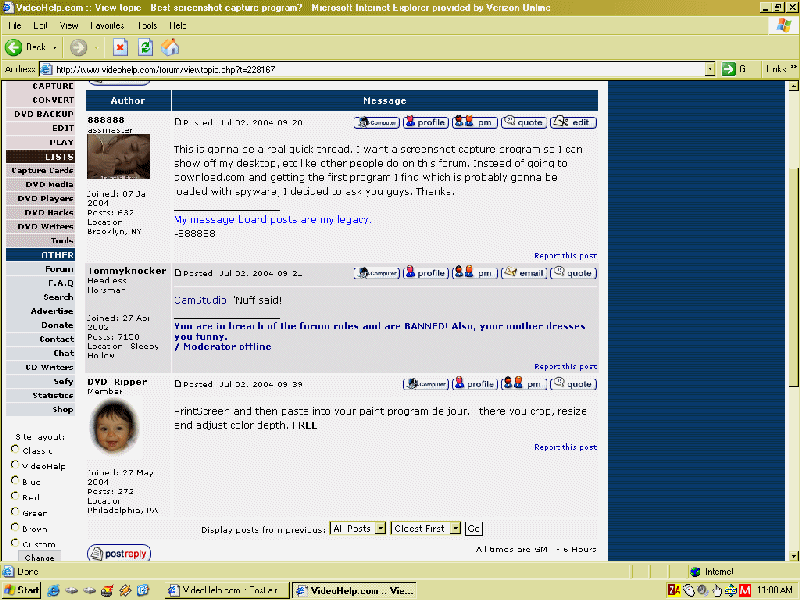
Task: Select the Red layout radio button
Action: [x=15, y=496]
